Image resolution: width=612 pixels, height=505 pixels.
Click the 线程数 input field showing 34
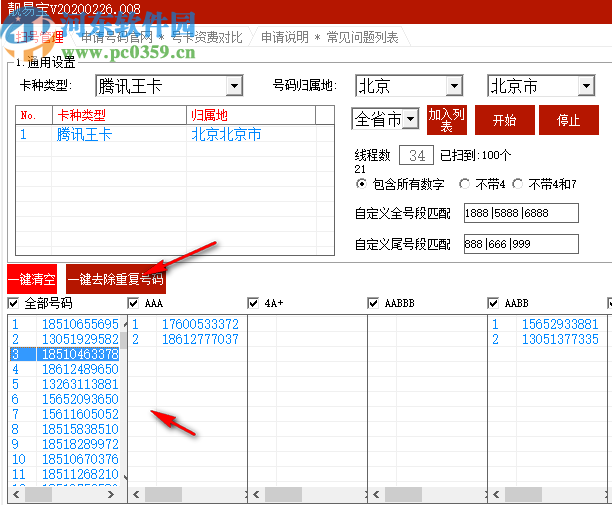pyautogui.click(x=416, y=155)
